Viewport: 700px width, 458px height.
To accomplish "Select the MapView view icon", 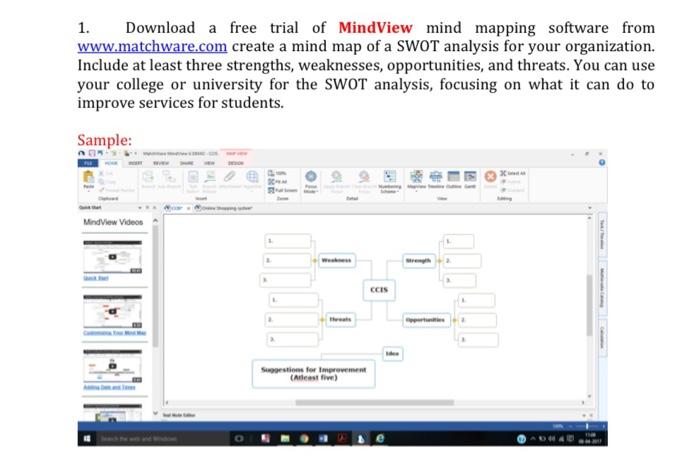I will tap(416, 179).
